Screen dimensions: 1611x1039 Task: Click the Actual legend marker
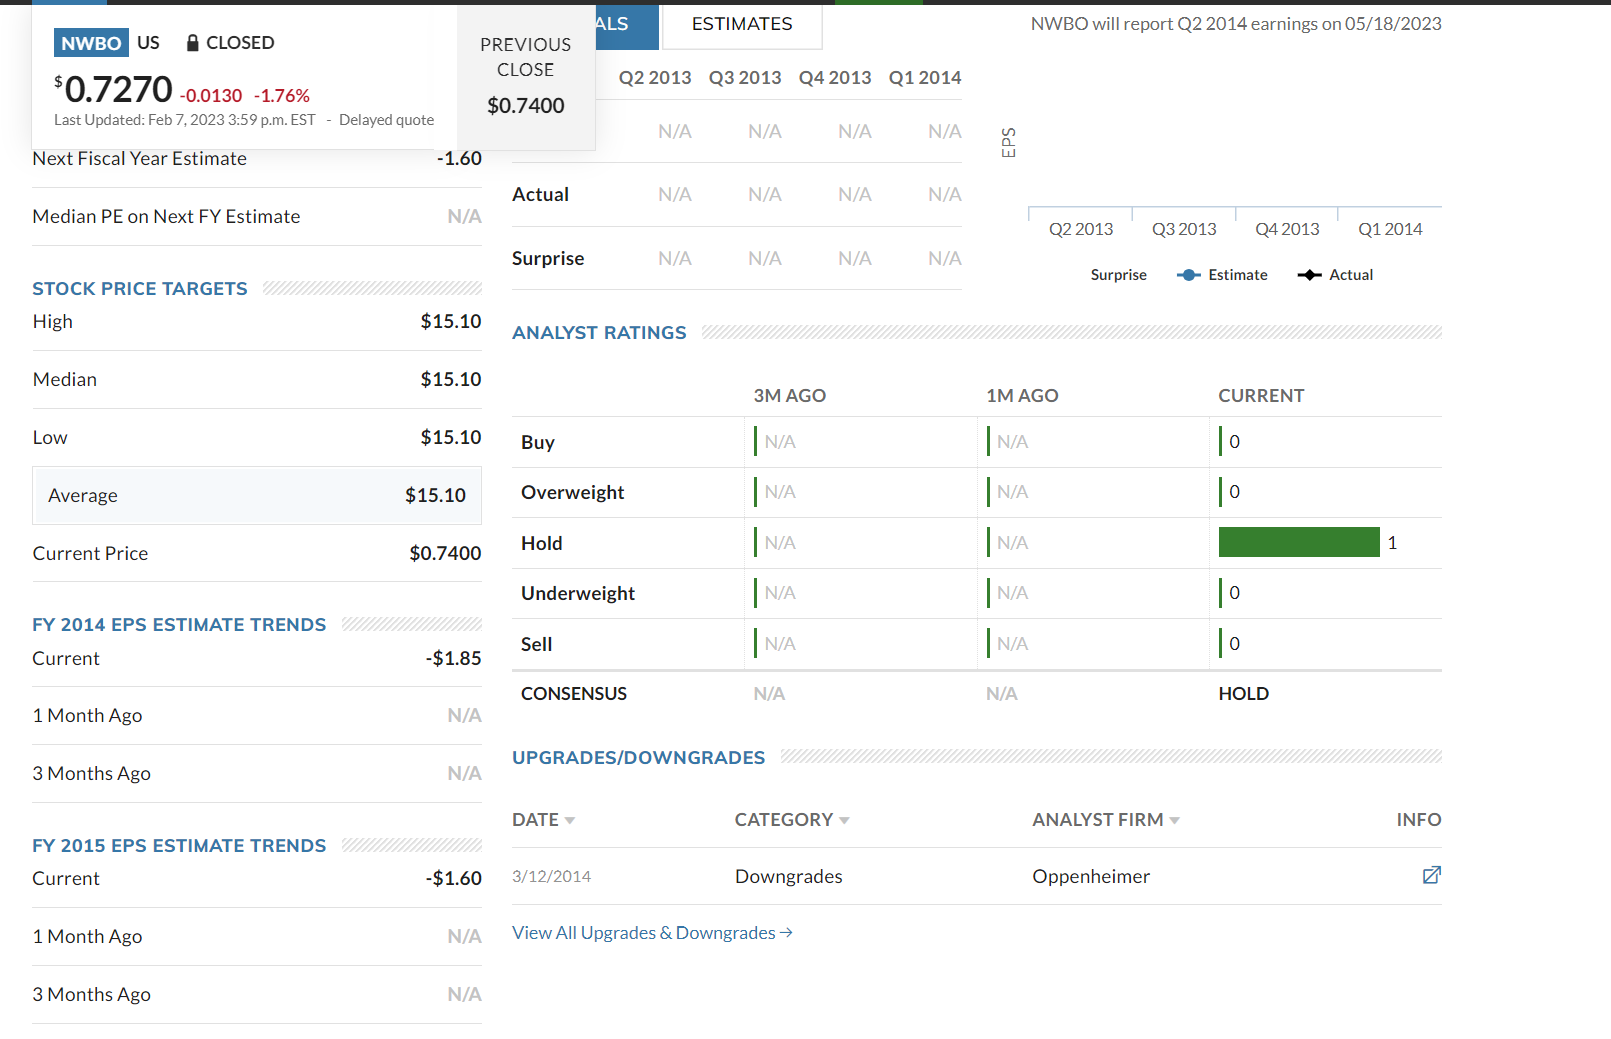(1309, 275)
